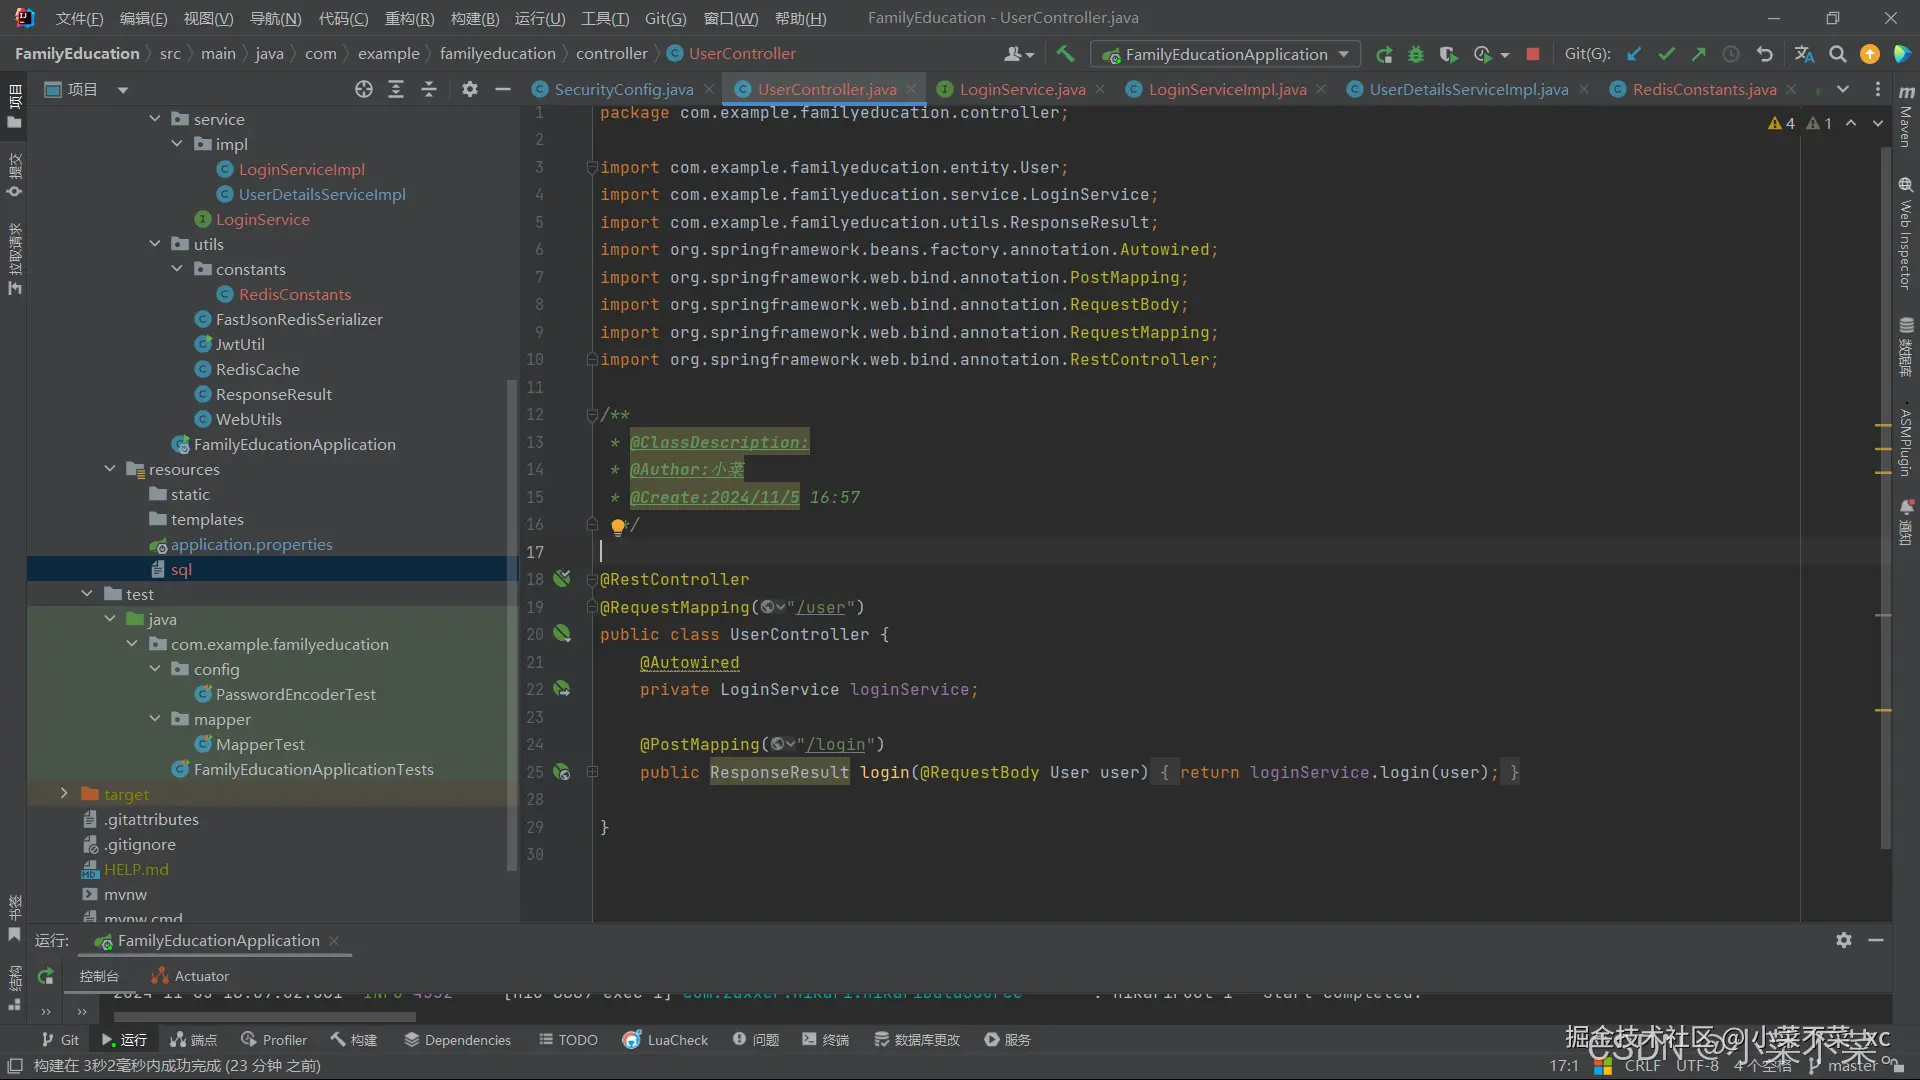The image size is (1920, 1080).
Task: Collapse the service folder in project tree
Action: [x=155, y=119]
